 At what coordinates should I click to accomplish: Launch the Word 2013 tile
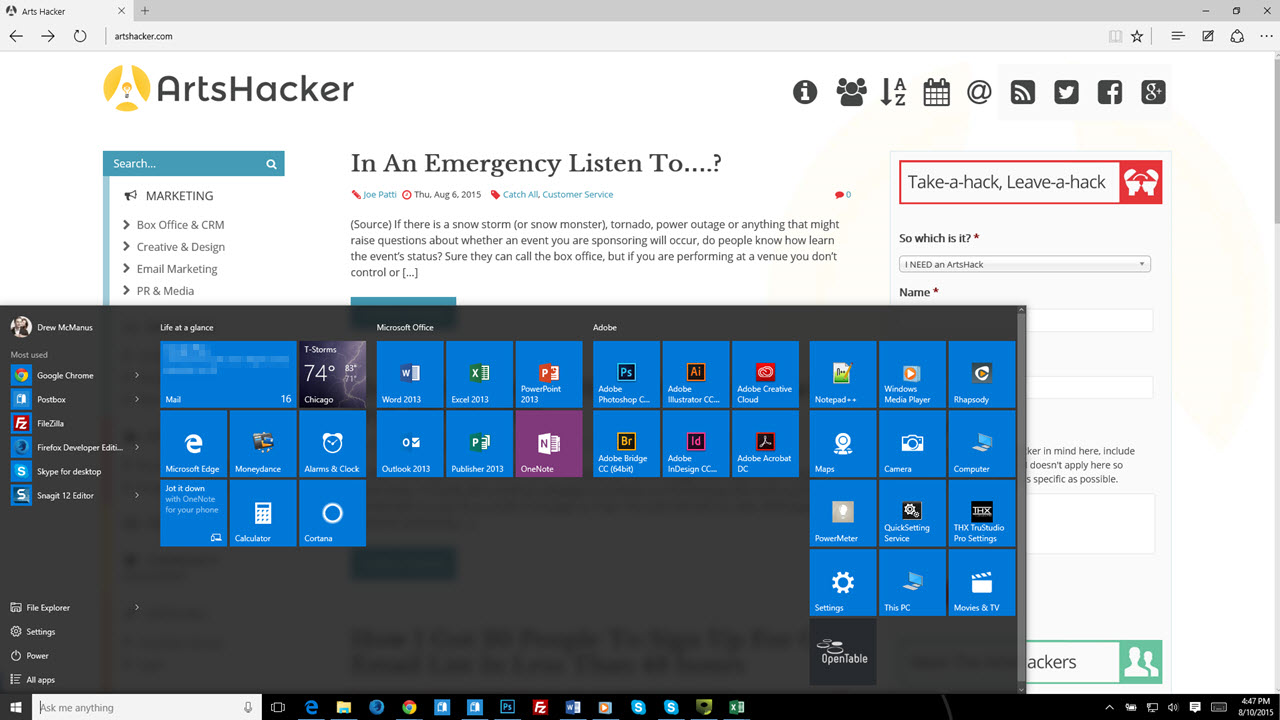tap(410, 374)
